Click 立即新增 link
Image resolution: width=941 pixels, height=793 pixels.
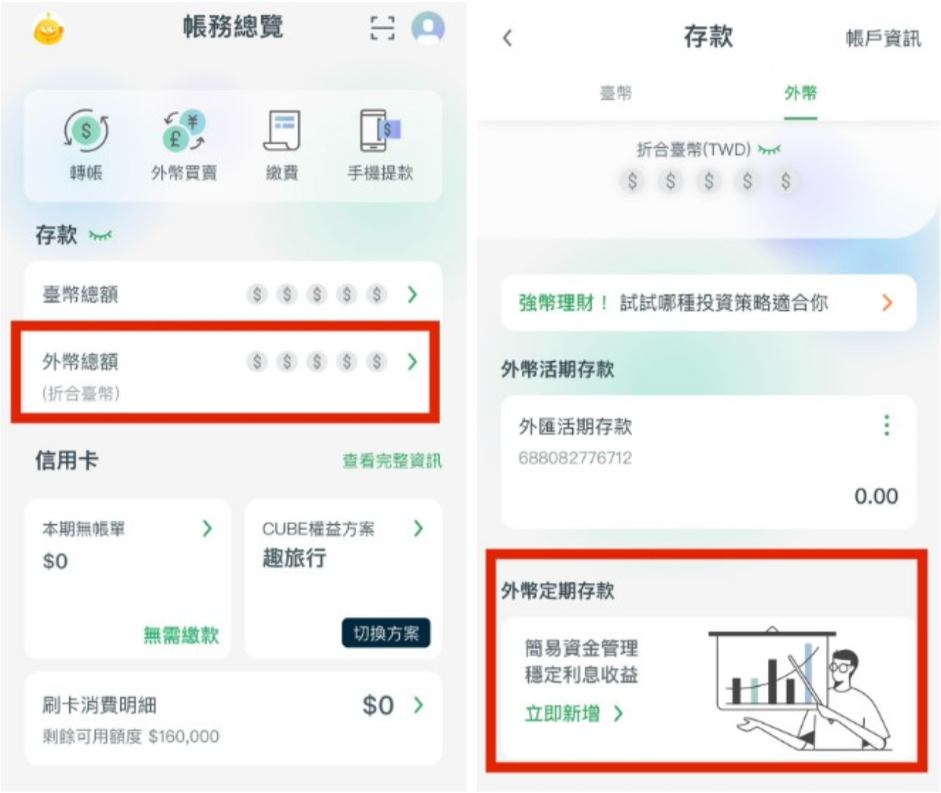pos(562,713)
